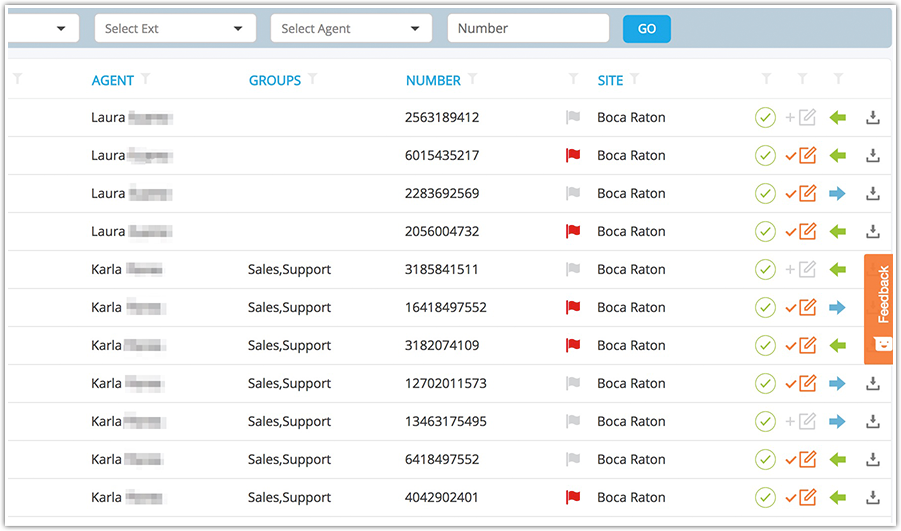Click the green check circle for call 2283692569
Viewport: 901px width, 531px height.
click(x=765, y=194)
